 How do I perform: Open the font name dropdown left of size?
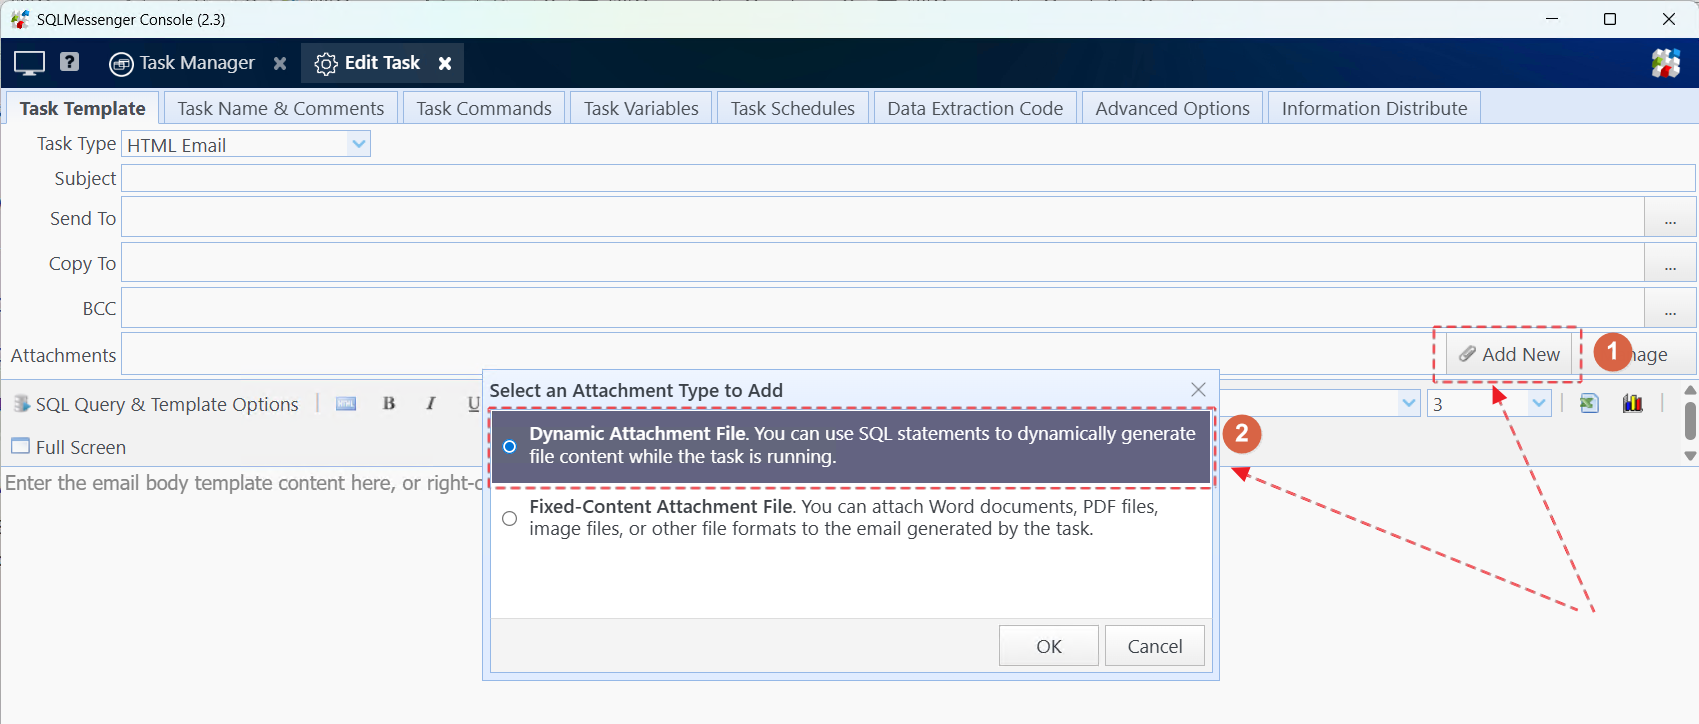pyautogui.click(x=1409, y=403)
